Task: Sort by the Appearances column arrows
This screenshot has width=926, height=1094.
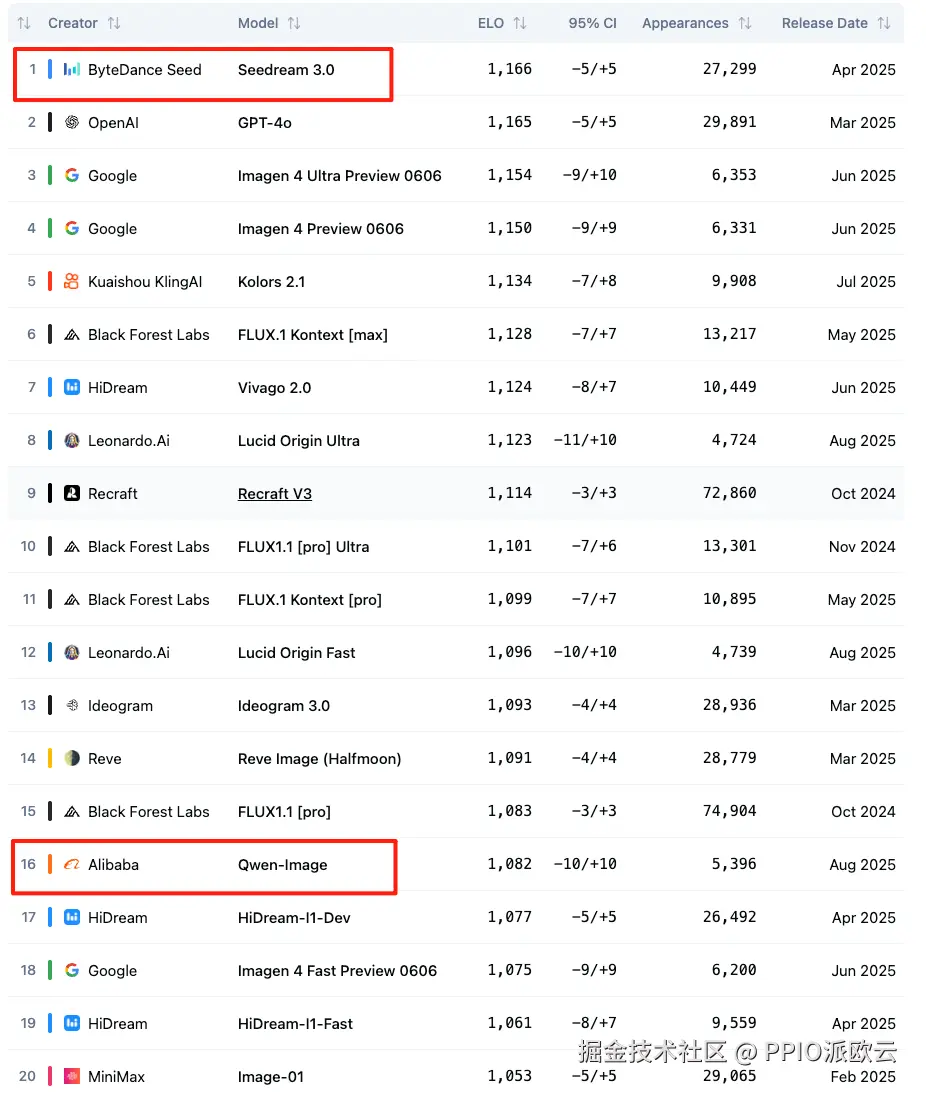Action: pyautogui.click(x=745, y=23)
